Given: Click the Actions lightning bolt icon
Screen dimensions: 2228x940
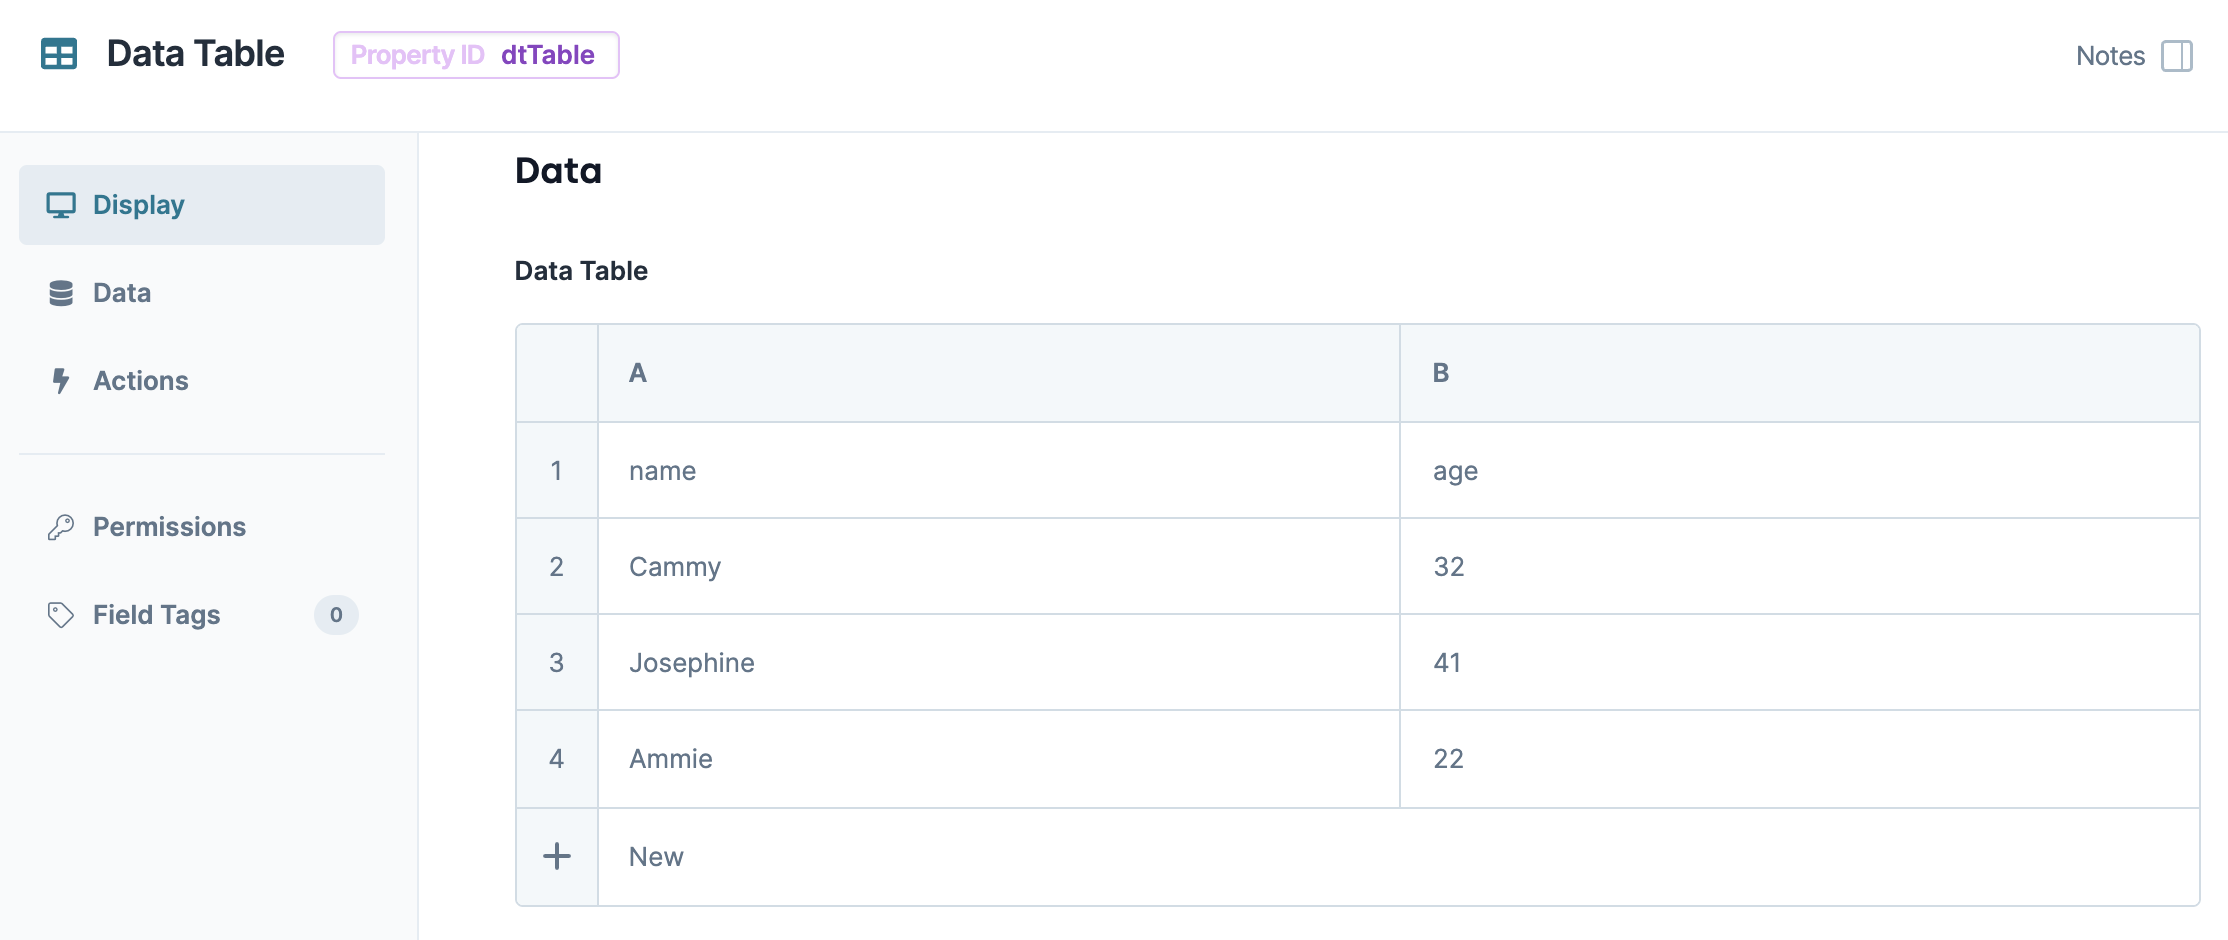Looking at the screenshot, I should (x=61, y=381).
